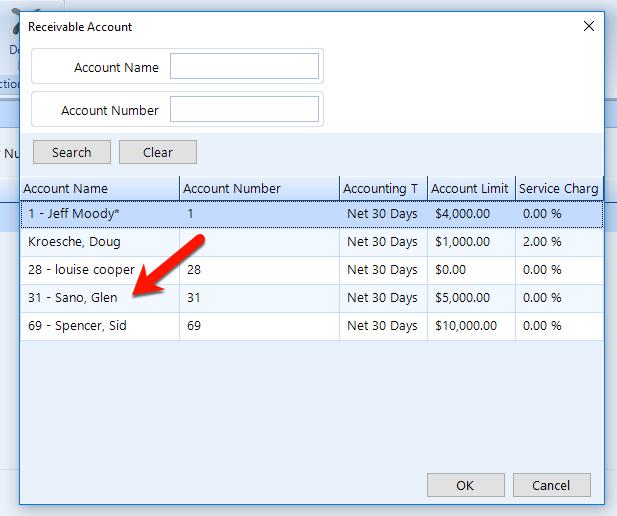The image size is (617, 516).
Task: Click the 2.00 % service charge cell
Action: click(x=559, y=242)
